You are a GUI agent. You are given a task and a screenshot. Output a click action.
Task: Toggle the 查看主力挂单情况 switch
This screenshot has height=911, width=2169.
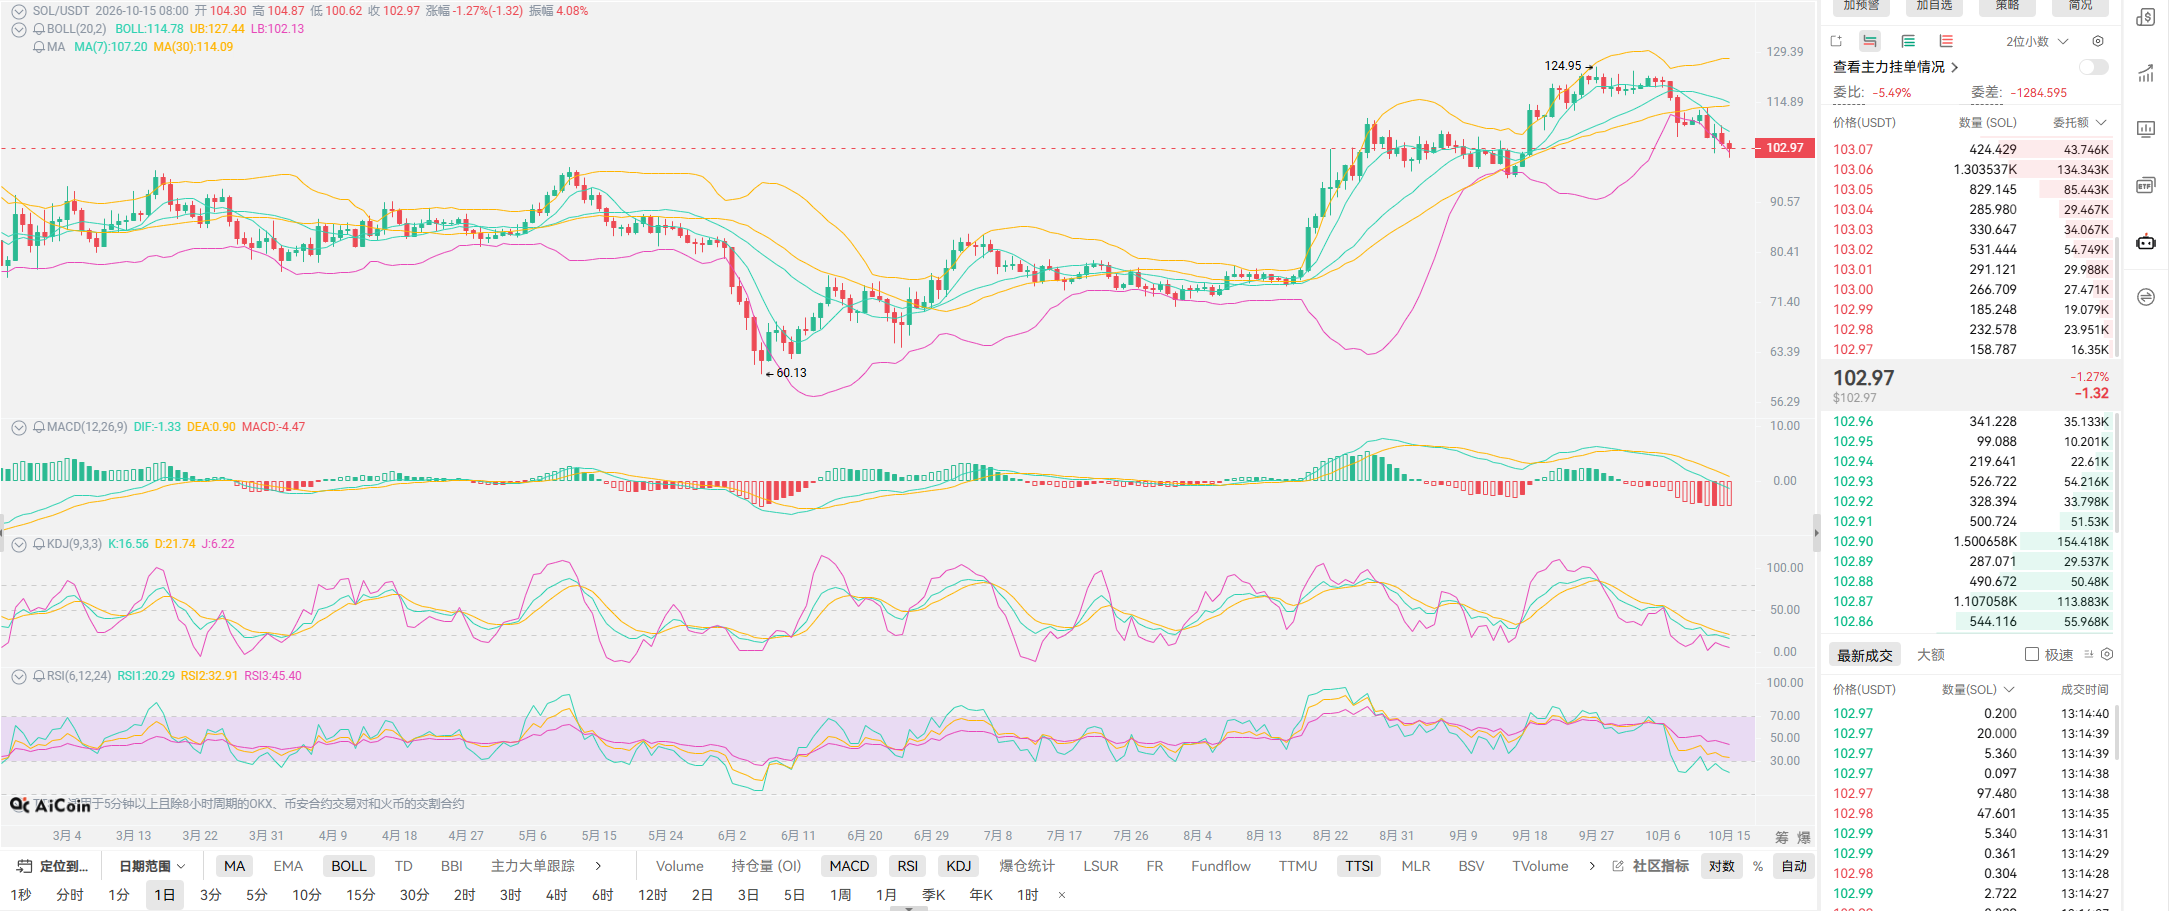(2093, 67)
